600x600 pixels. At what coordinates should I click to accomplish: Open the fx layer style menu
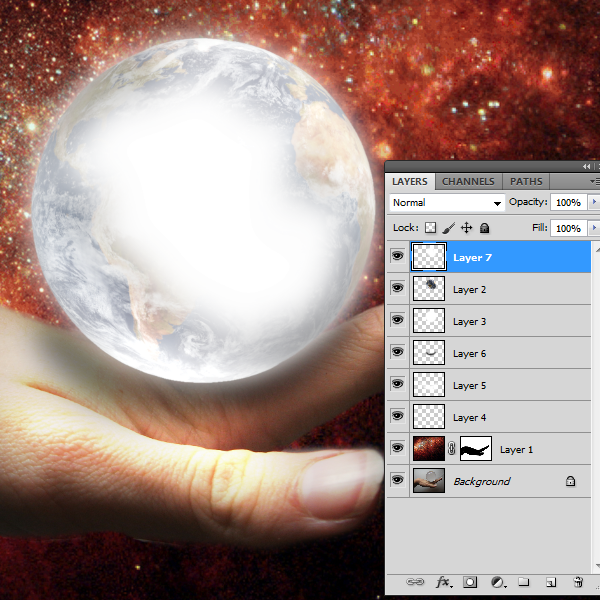tap(444, 582)
